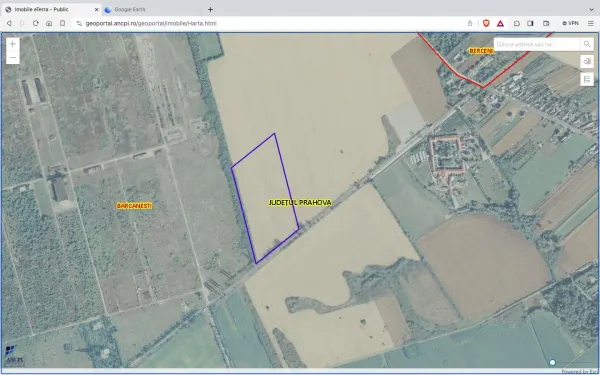The height and width of the screenshot is (375, 600).
Task: Click the ANCPI logo on map
Action: [15, 354]
